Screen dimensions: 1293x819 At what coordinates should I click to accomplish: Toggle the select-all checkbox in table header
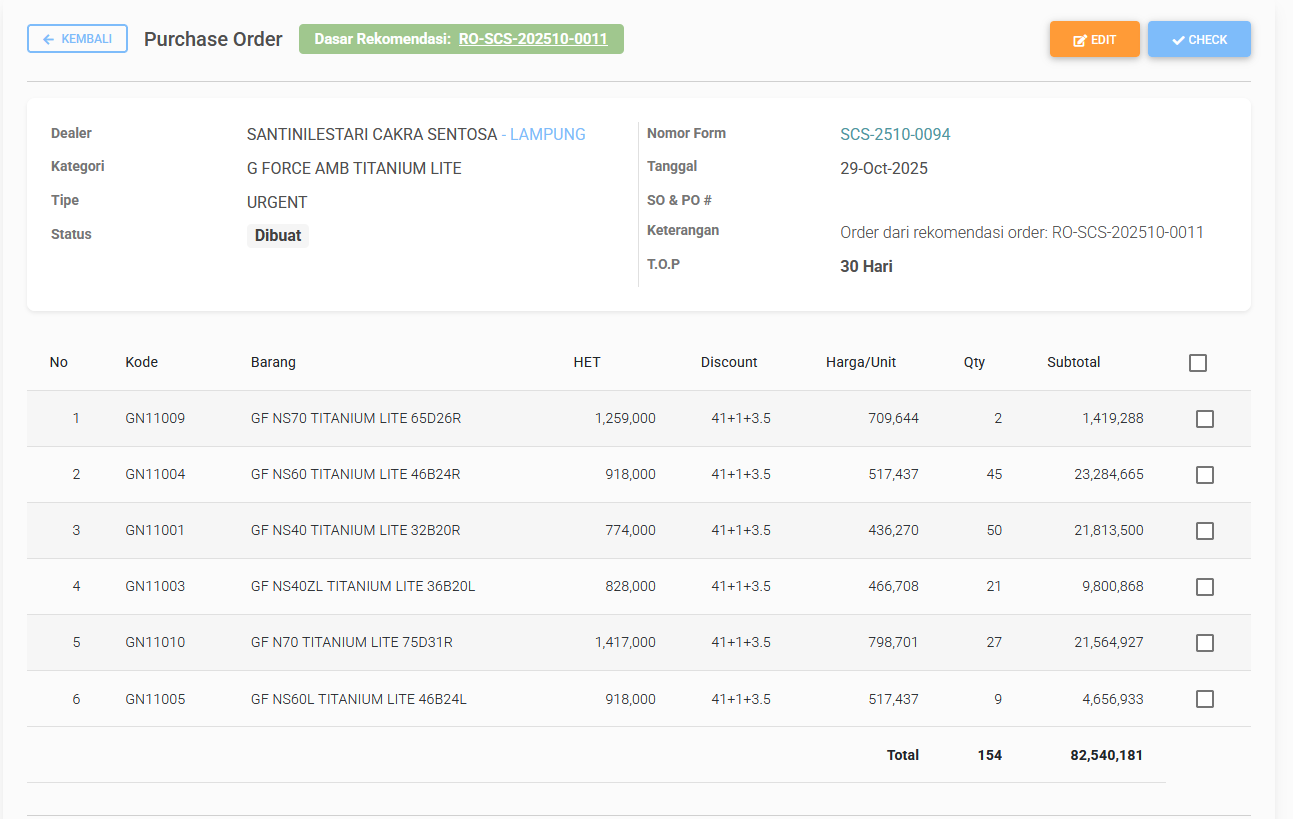coord(1197,363)
